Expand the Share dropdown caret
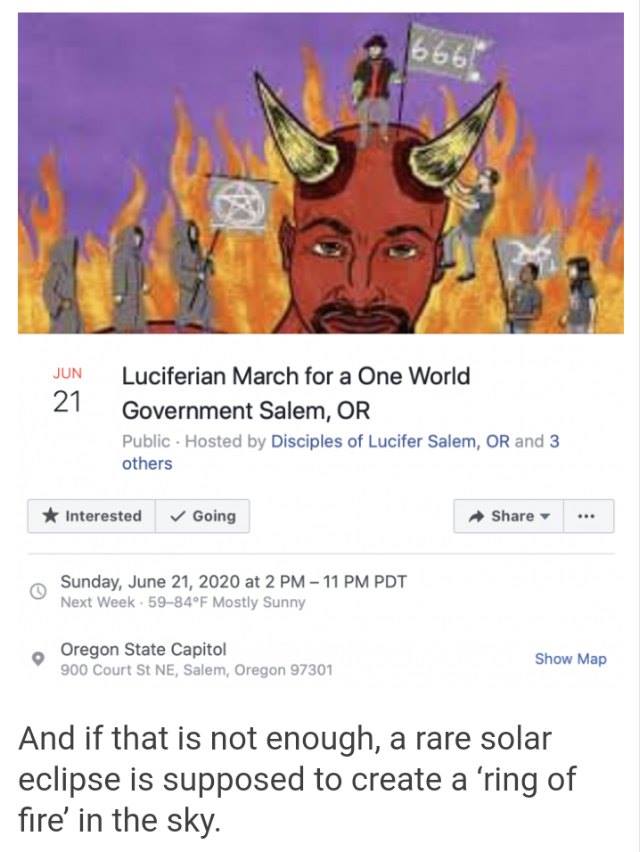 tap(545, 517)
